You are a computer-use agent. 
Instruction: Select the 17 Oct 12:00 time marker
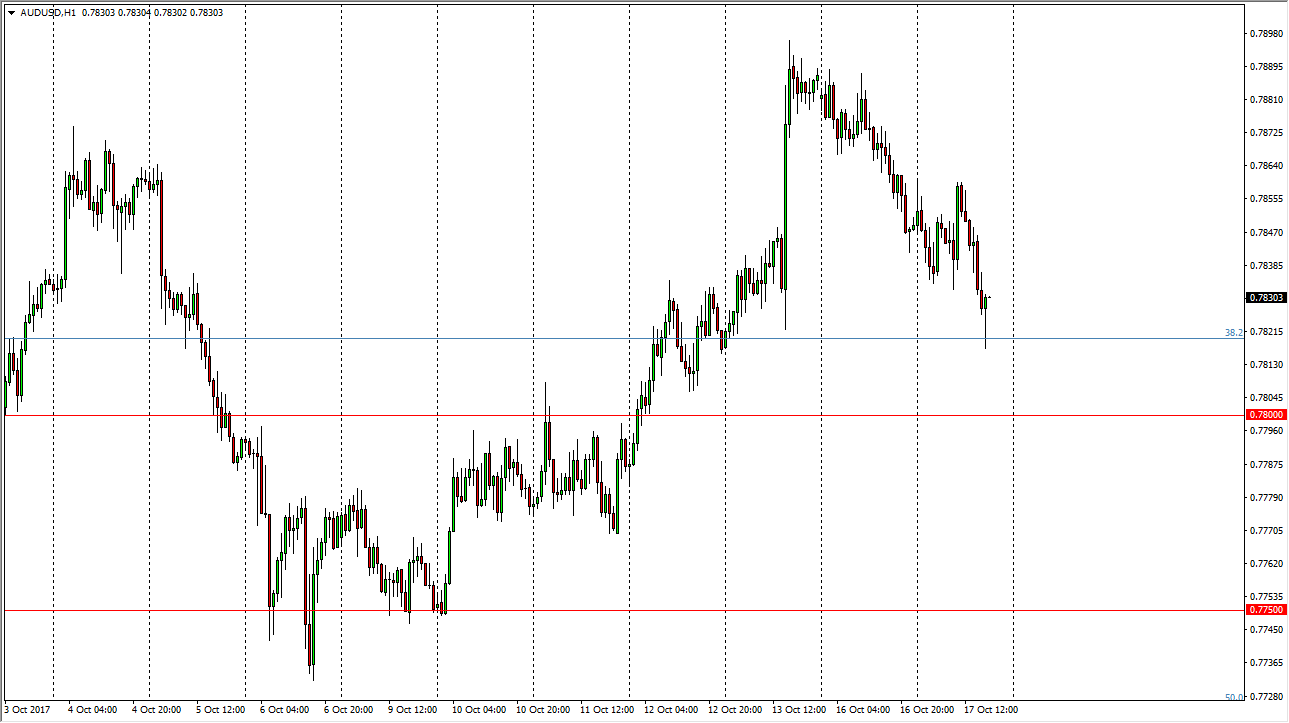click(x=991, y=710)
